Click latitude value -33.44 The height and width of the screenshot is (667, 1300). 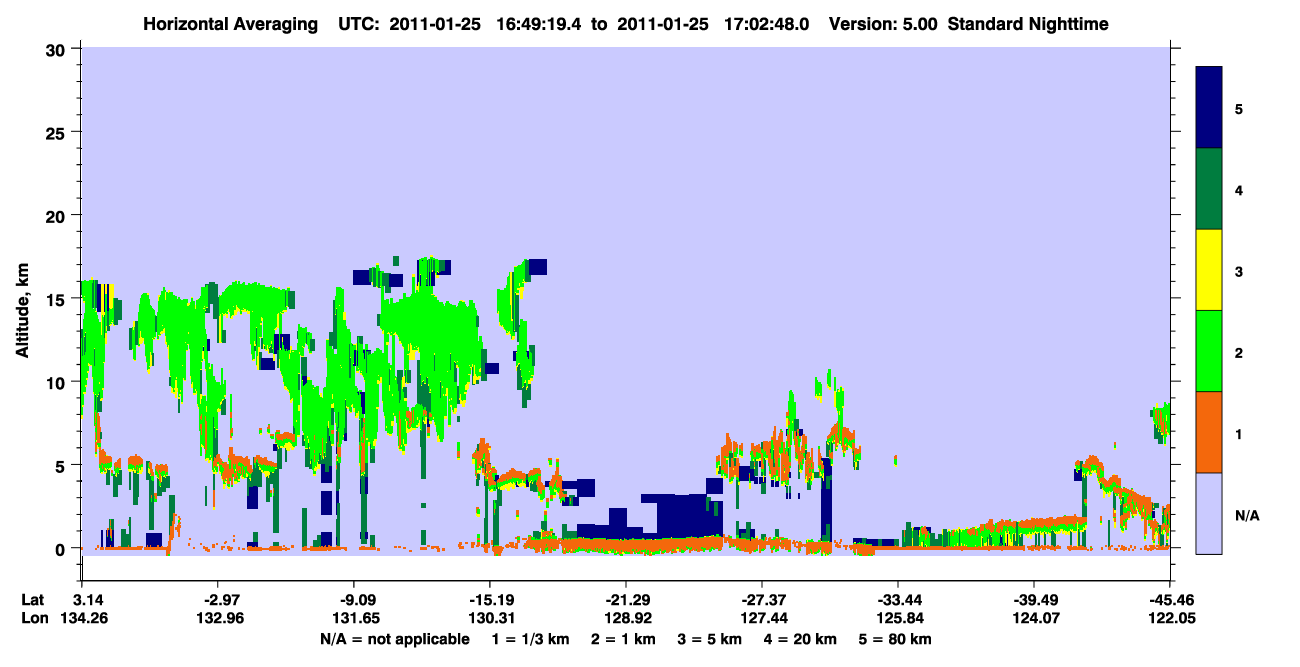tap(897, 600)
